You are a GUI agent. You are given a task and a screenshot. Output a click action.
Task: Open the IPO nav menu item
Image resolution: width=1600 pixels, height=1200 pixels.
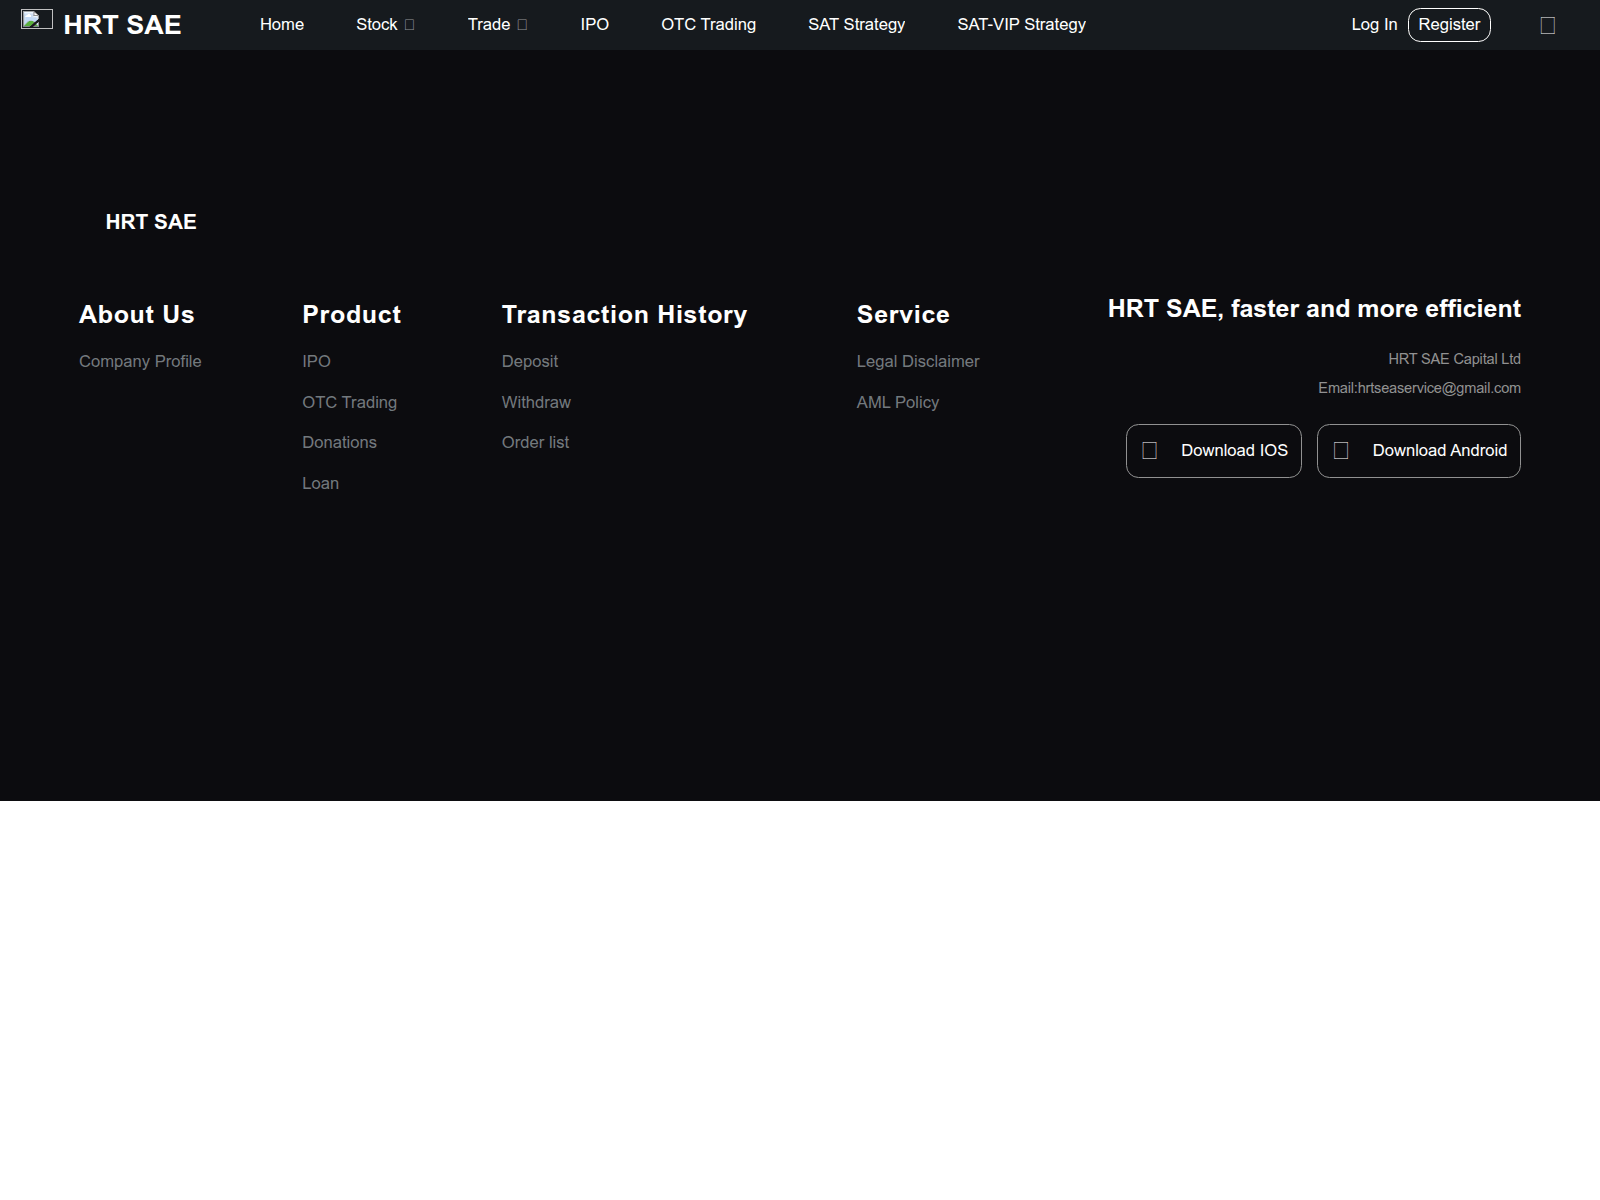point(594,24)
